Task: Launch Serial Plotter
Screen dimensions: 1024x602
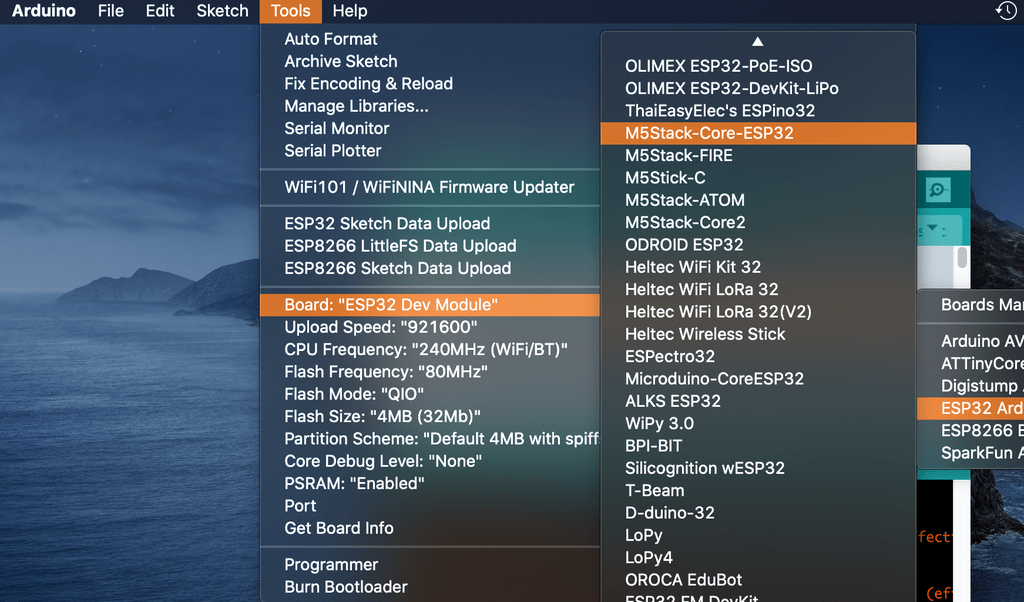Action: pos(430,151)
